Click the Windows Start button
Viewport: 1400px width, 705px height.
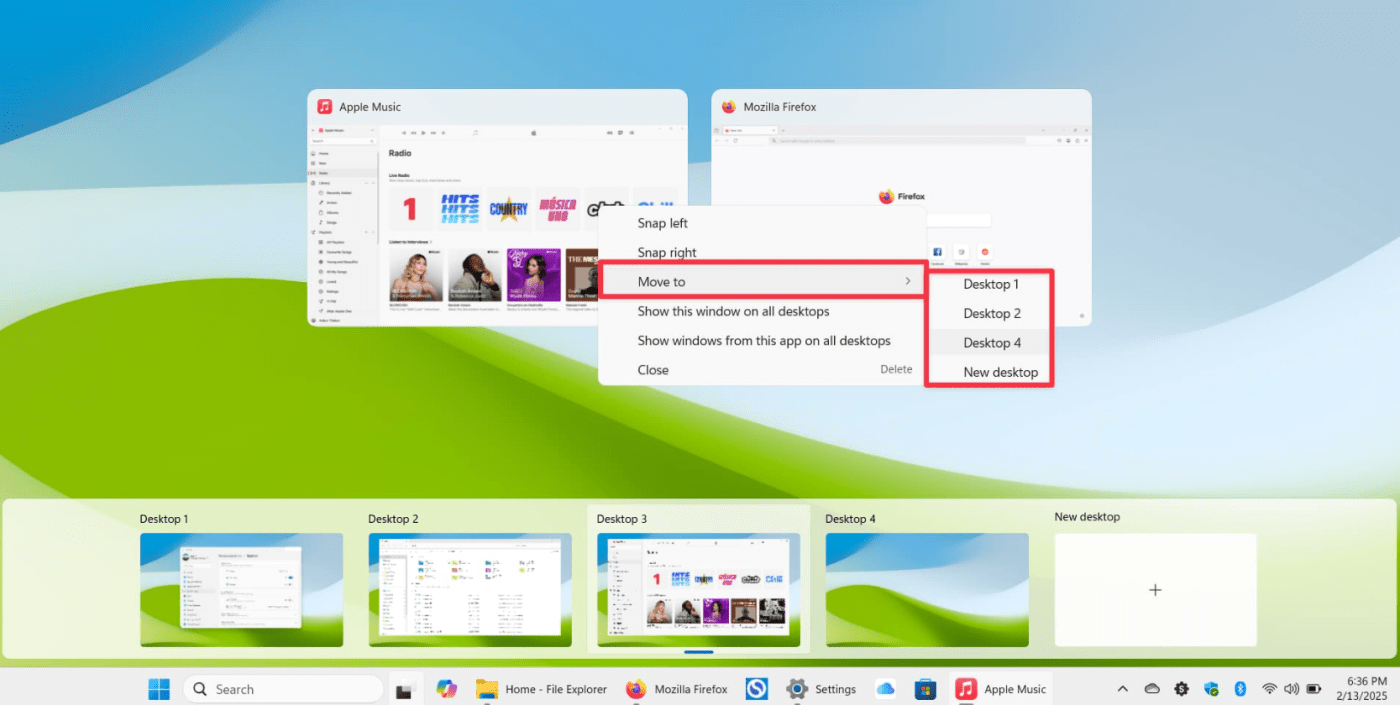(x=159, y=689)
